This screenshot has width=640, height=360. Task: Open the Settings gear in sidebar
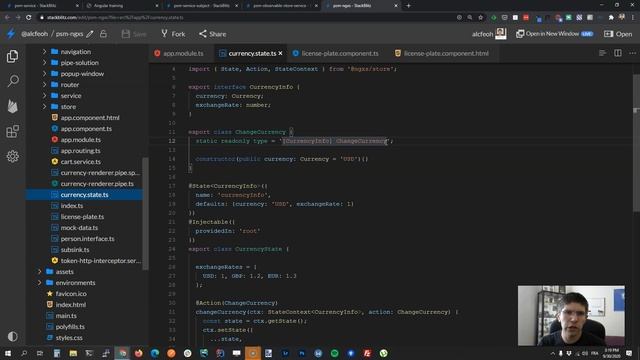[x=13, y=156]
